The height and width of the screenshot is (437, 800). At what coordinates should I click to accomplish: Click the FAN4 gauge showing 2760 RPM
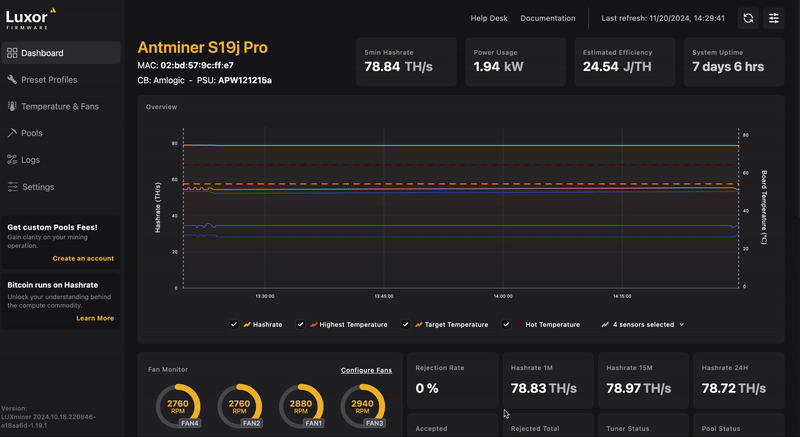coord(178,406)
